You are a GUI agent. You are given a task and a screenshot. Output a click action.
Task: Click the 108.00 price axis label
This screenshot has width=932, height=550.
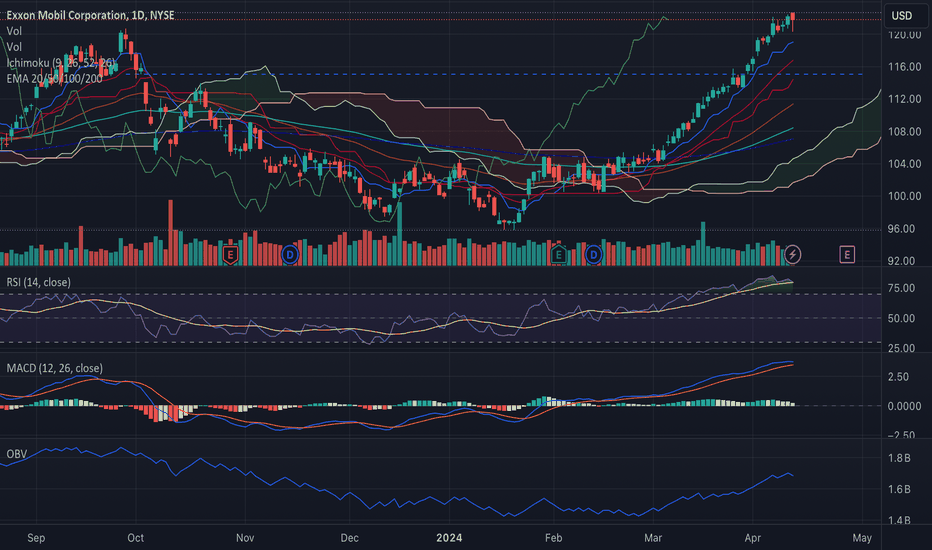[904, 131]
